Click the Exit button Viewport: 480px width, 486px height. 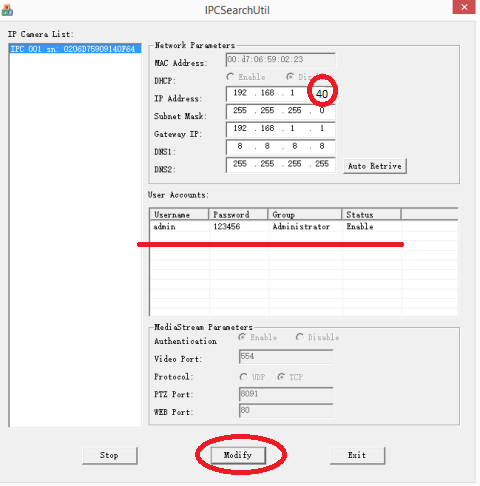[x=357, y=455]
